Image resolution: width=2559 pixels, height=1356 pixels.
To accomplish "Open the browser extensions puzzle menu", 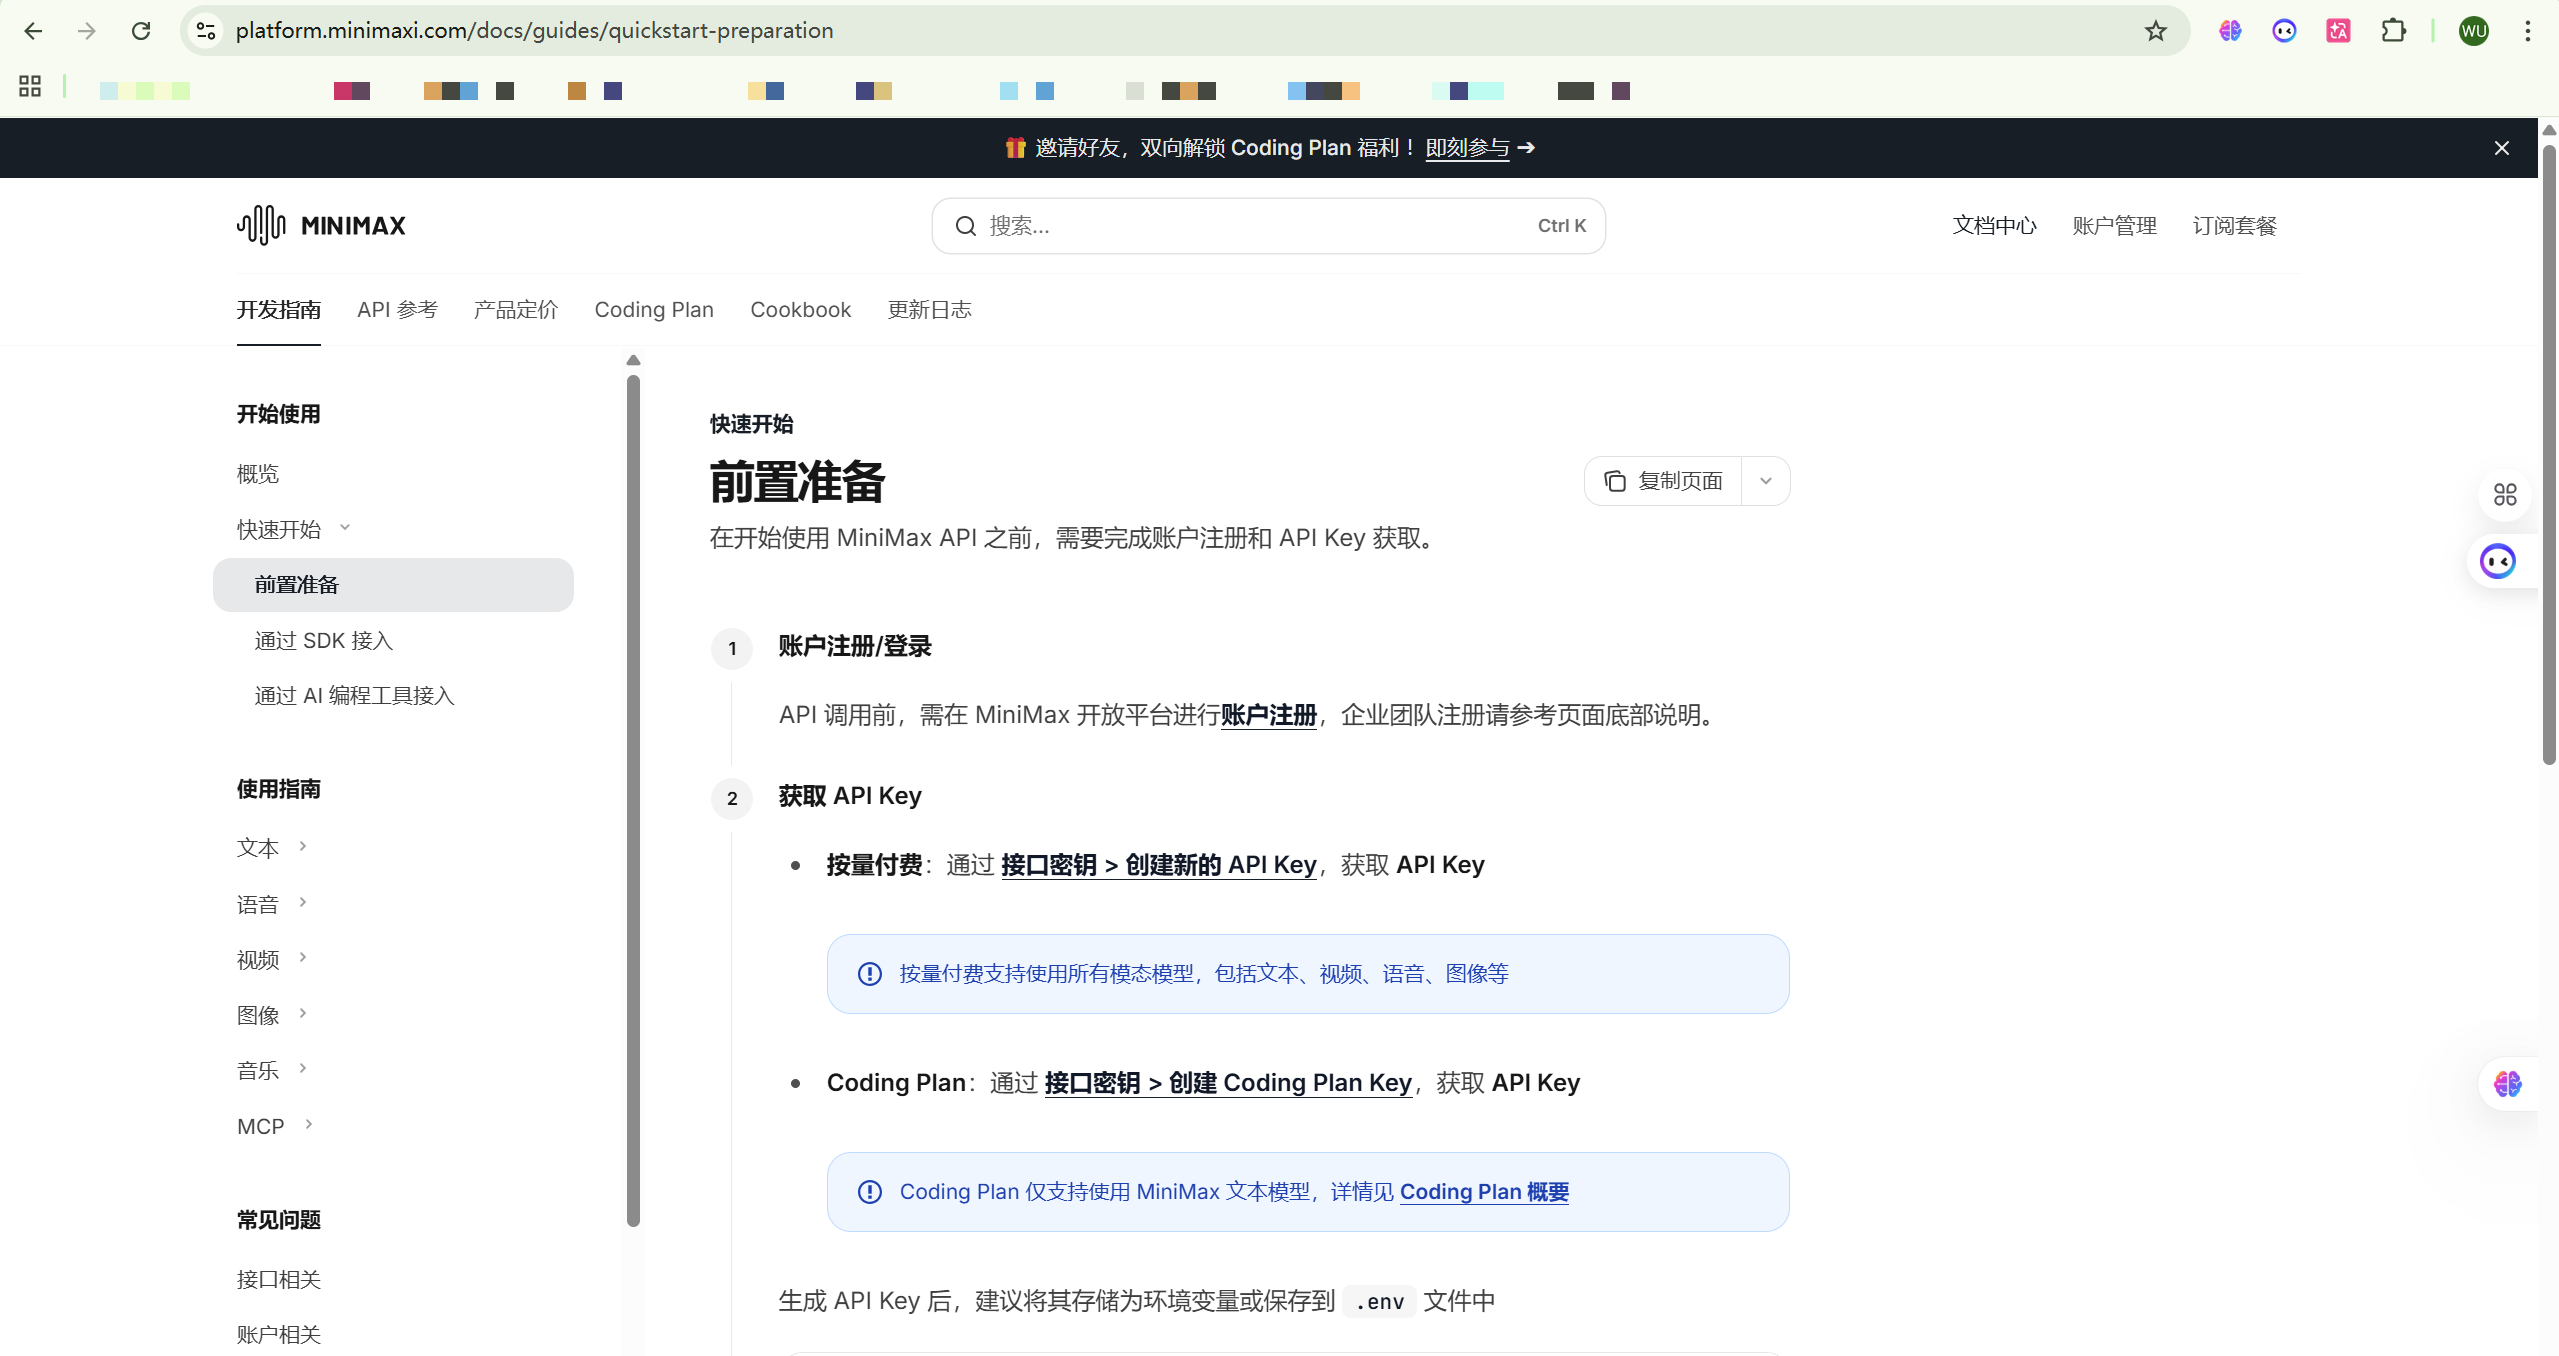I will pyautogui.click(x=2393, y=31).
